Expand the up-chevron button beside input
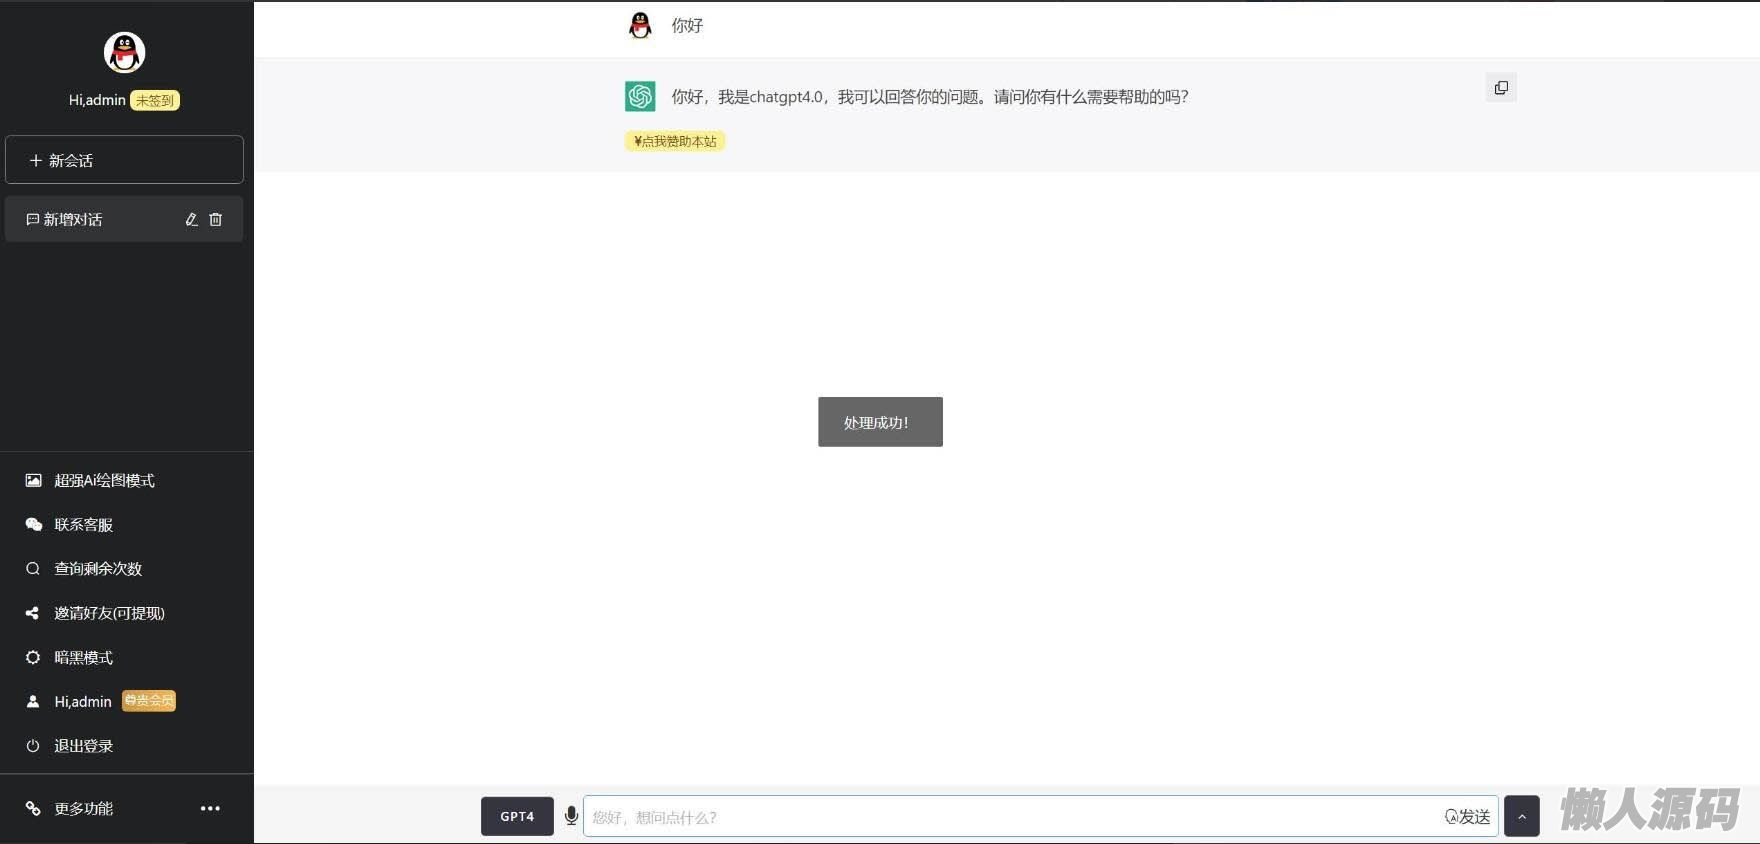 1521,816
